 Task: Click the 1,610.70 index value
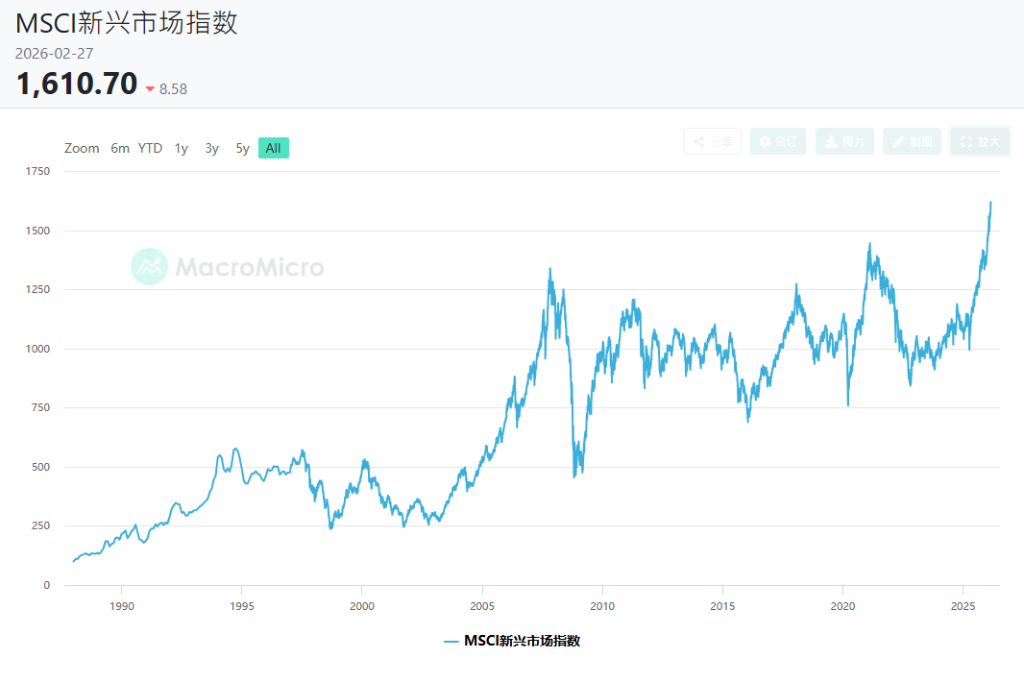(76, 84)
